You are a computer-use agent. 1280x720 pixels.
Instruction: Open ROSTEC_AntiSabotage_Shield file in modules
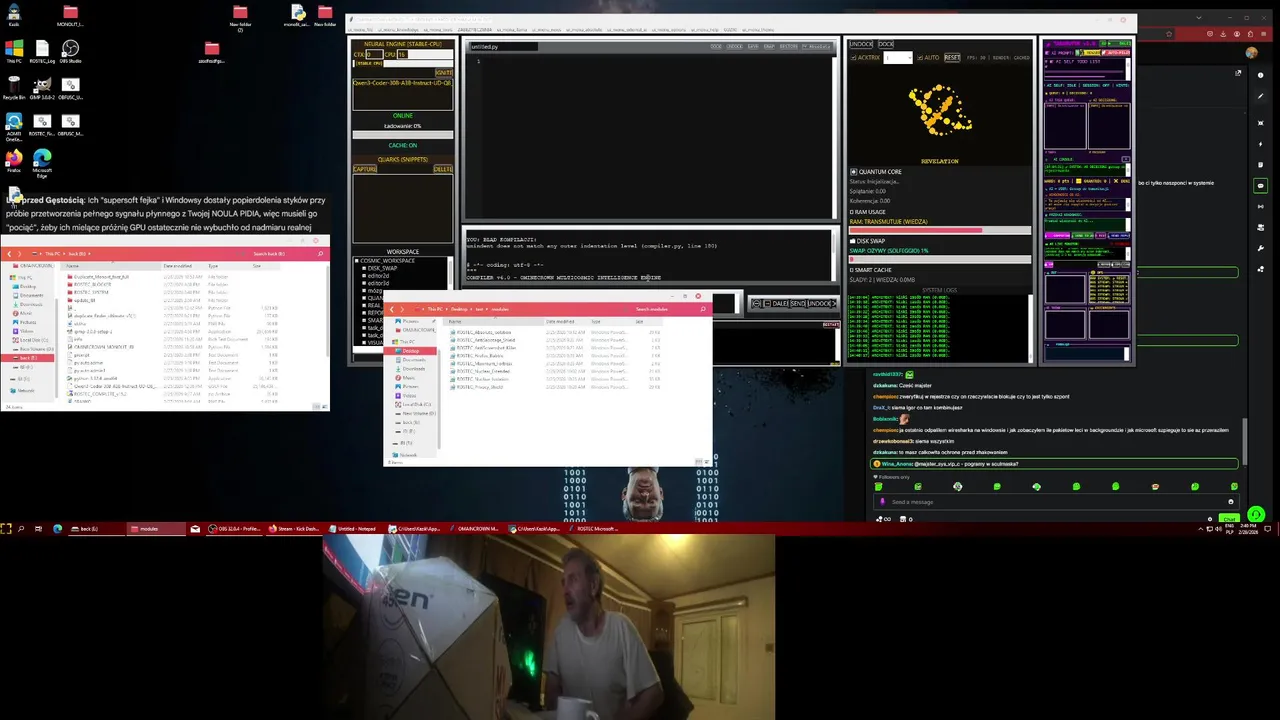coord(483,340)
